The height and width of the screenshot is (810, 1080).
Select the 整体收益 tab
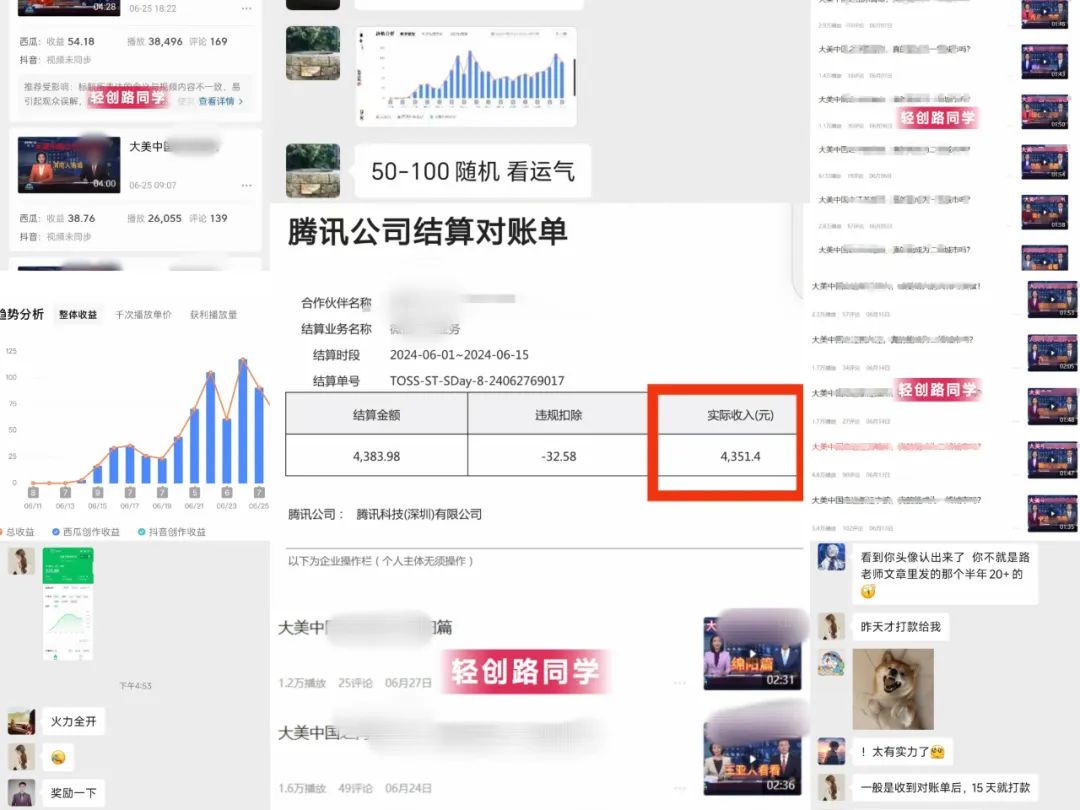point(78,314)
